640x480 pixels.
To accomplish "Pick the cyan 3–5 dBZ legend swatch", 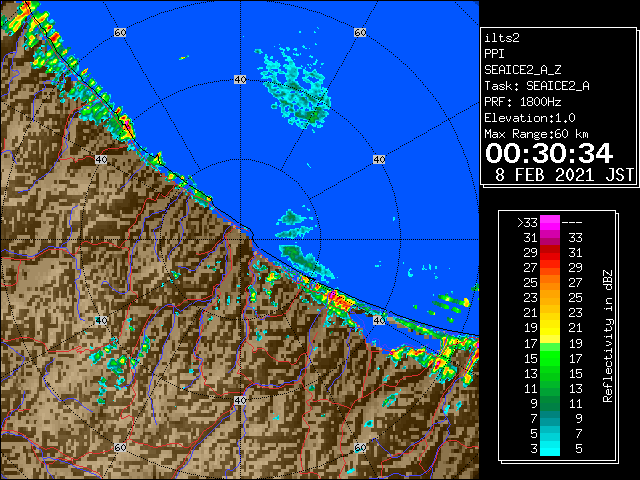I will (x=550, y=448).
